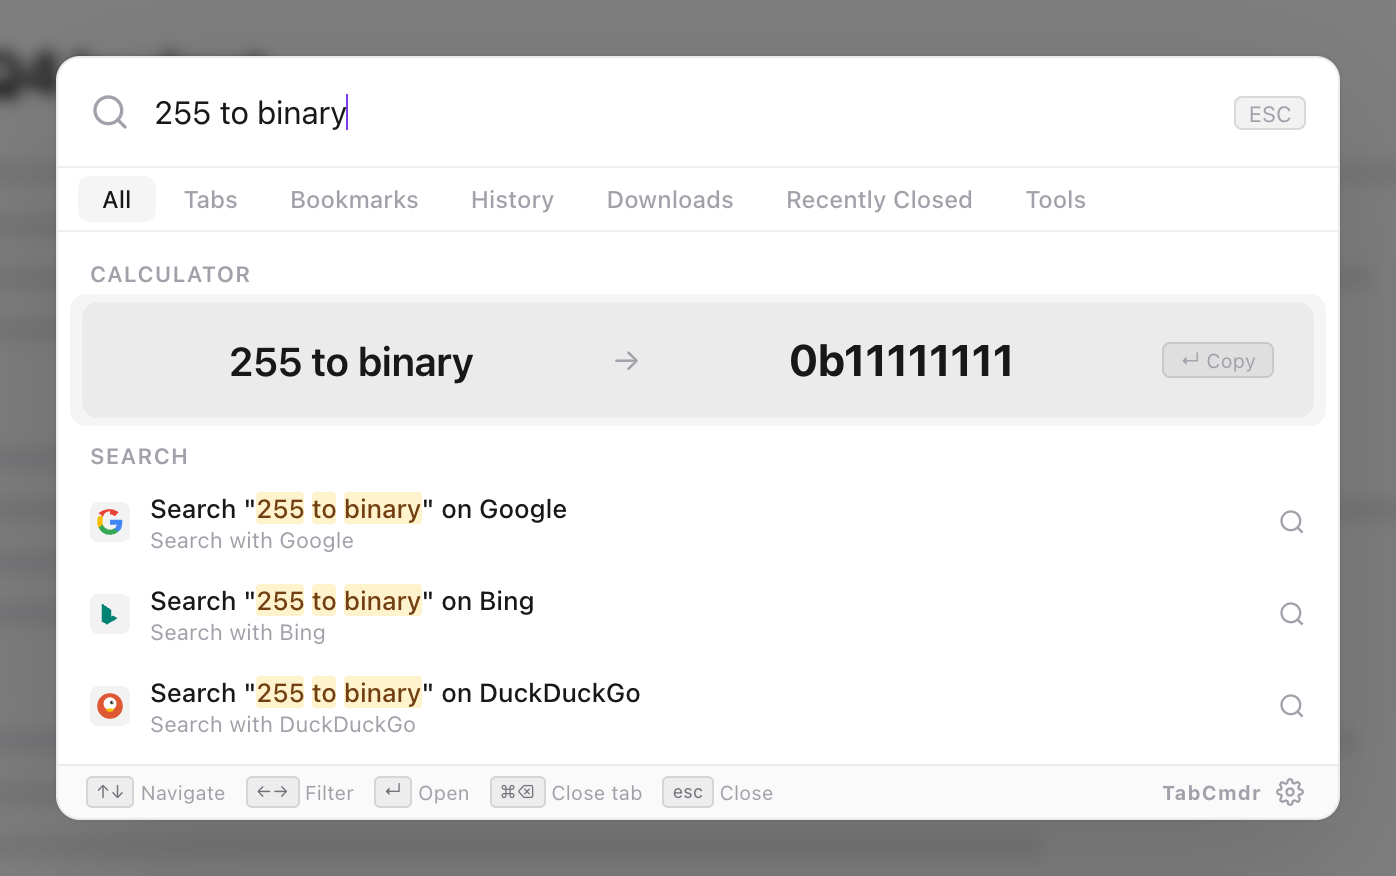
Task: Click the arrow between expression and result
Action: pyautogui.click(x=627, y=360)
